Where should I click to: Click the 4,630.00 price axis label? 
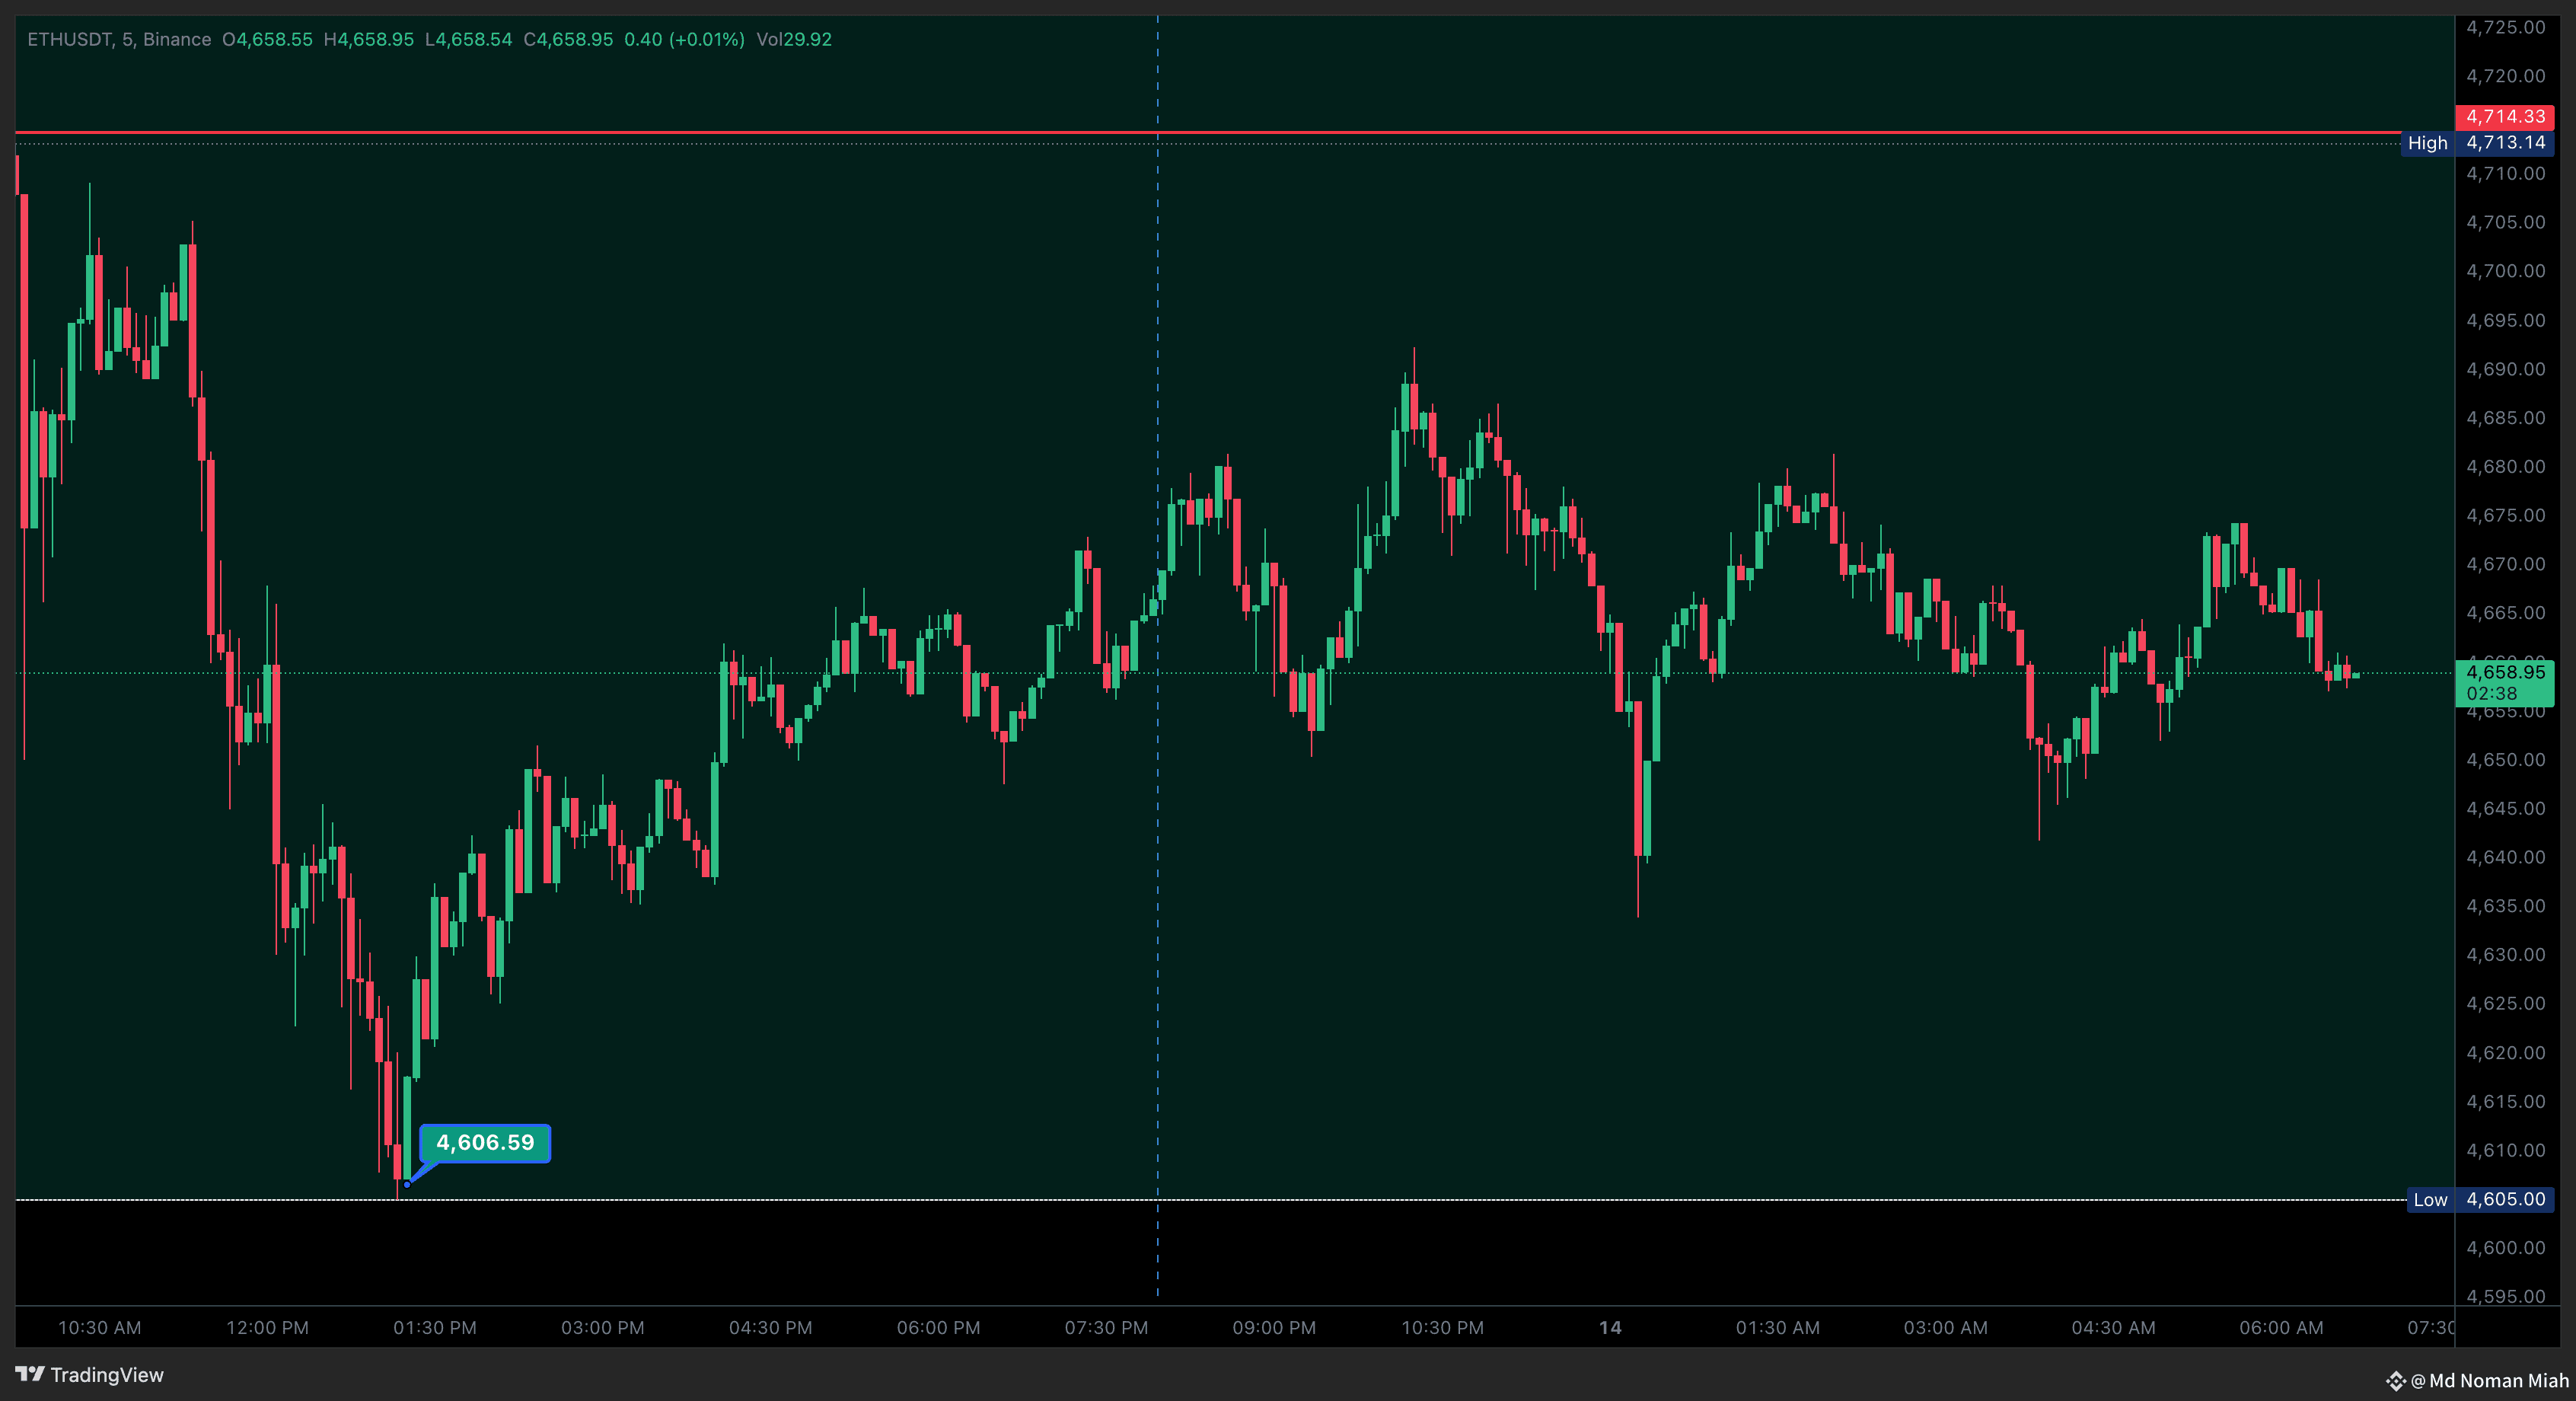[2506, 955]
